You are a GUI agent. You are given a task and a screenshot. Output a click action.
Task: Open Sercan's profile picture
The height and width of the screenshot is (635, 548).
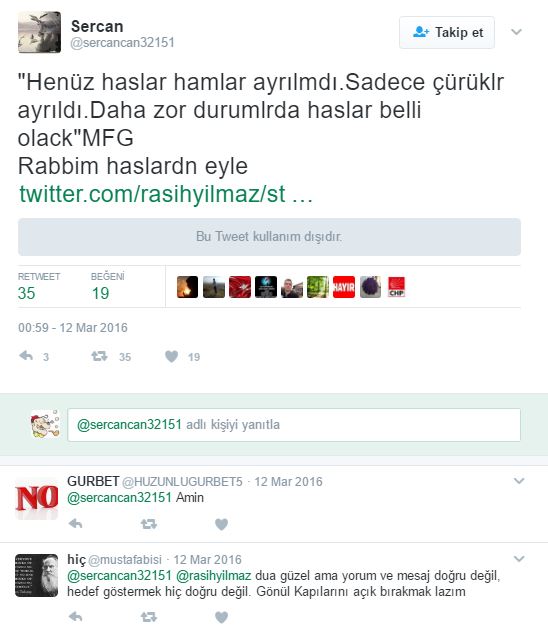pyautogui.click(x=39, y=32)
